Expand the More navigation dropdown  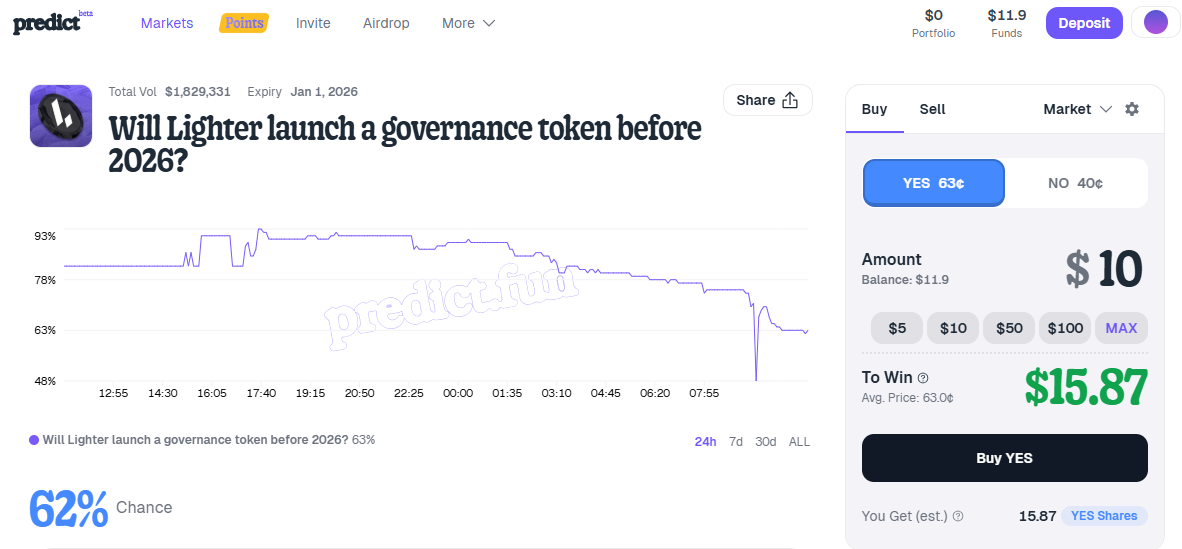point(468,23)
